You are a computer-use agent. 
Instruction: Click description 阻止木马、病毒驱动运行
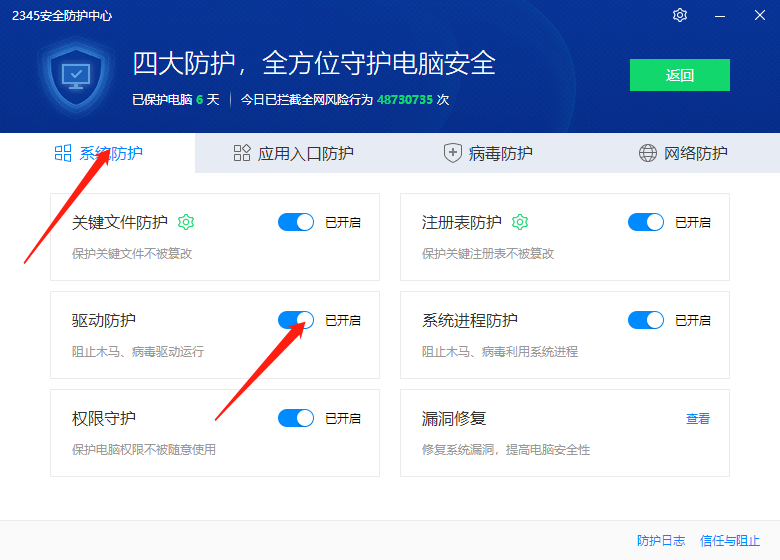[x=138, y=352]
